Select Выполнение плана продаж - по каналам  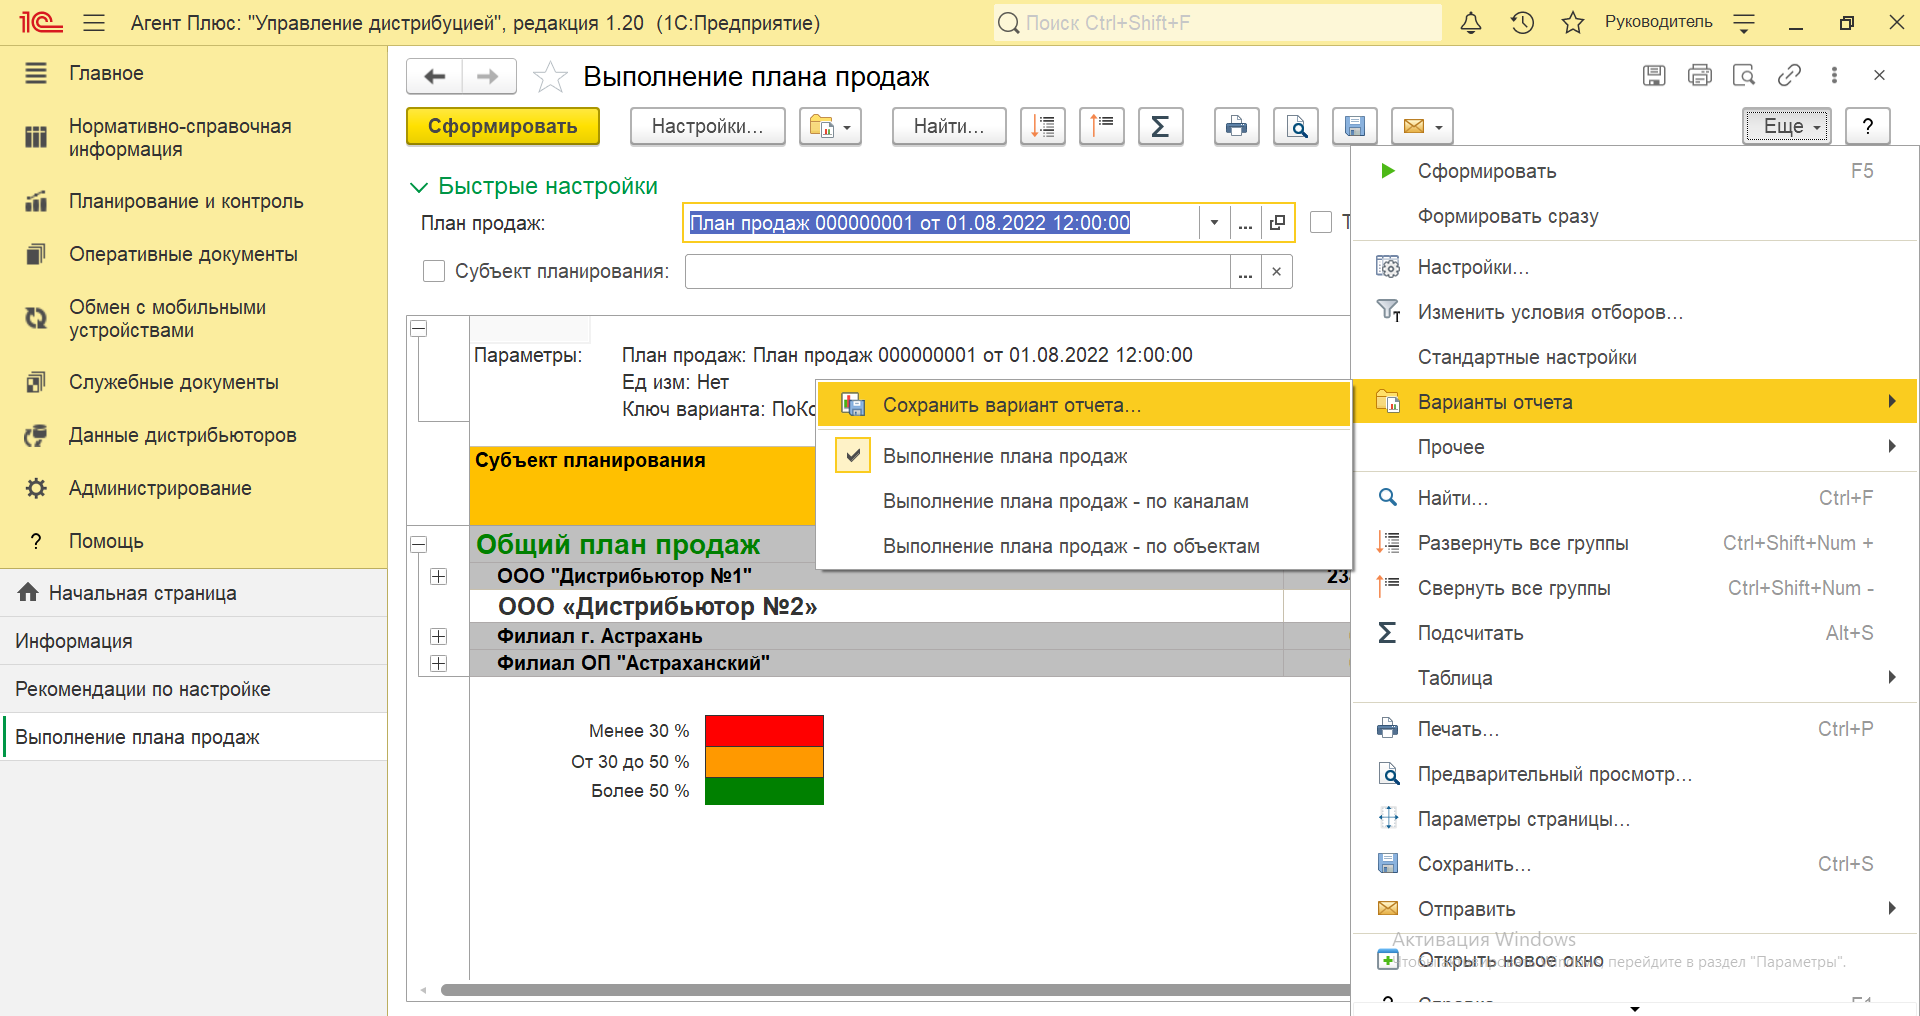[1084, 501]
